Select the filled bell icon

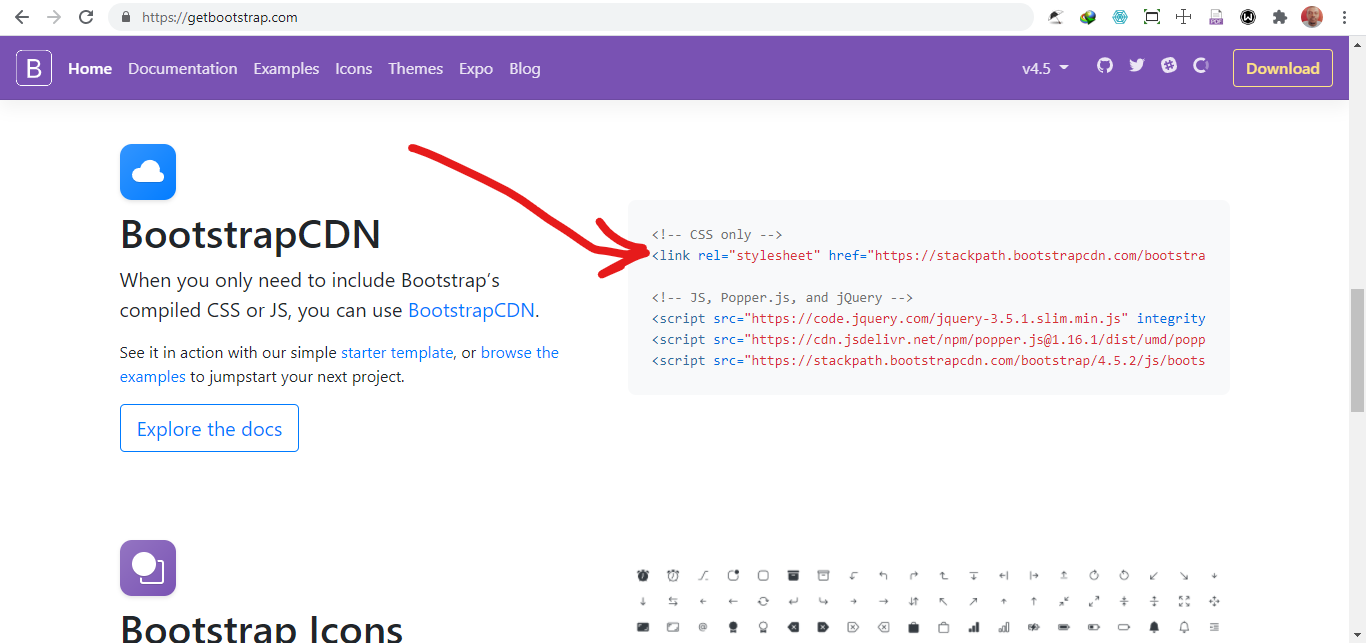[1154, 627]
